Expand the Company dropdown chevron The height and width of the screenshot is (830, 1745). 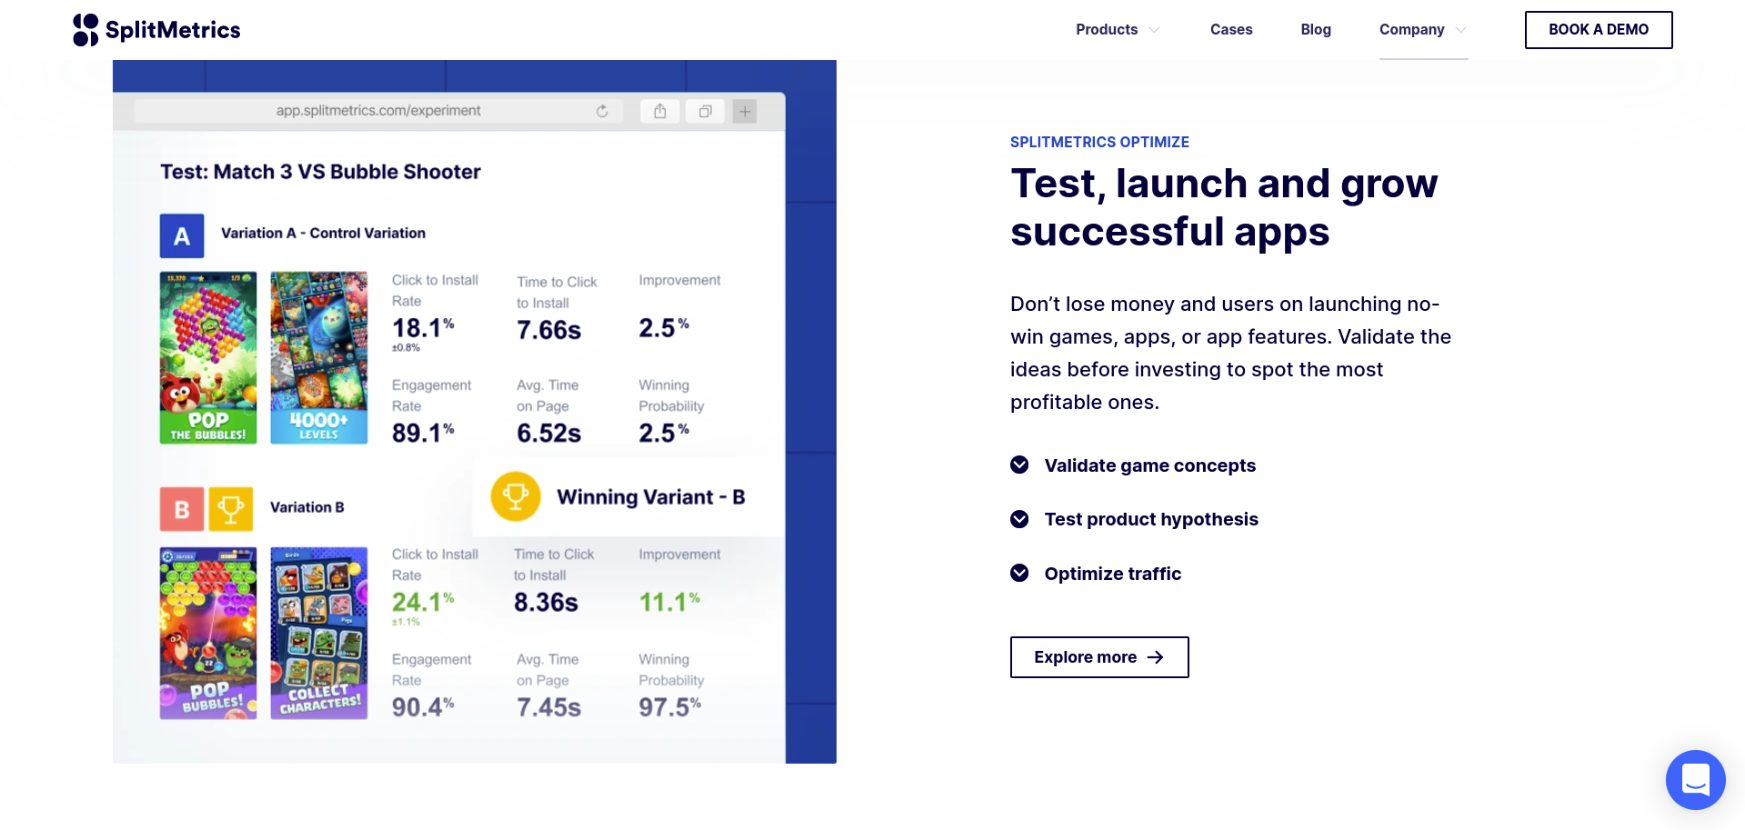[x=1460, y=30]
